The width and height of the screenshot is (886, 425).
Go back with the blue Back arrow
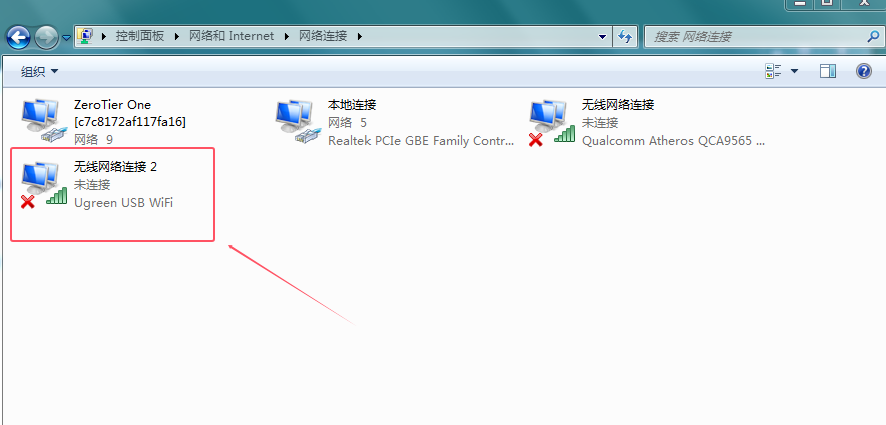(18, 38)
